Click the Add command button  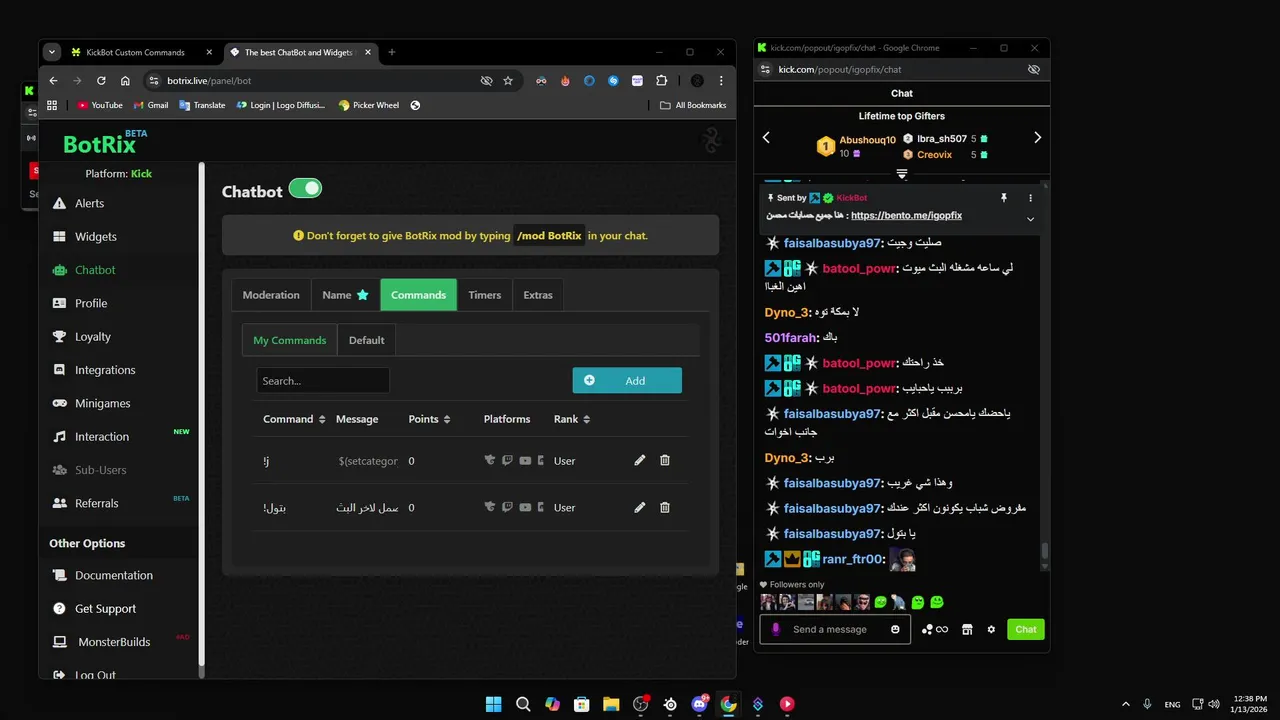click(627, 380)
